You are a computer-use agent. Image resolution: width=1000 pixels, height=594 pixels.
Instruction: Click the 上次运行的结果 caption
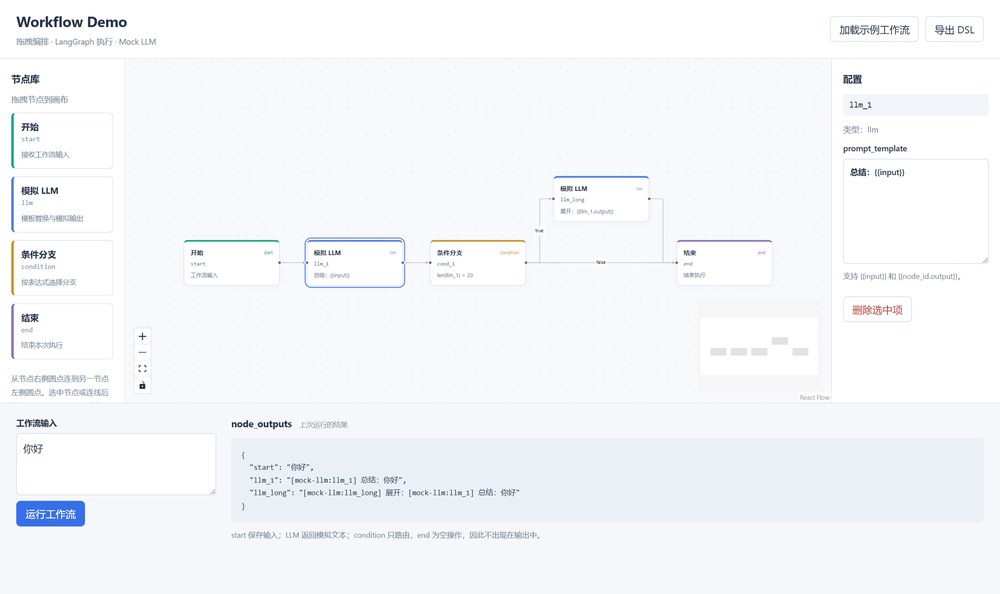point(323,425)
